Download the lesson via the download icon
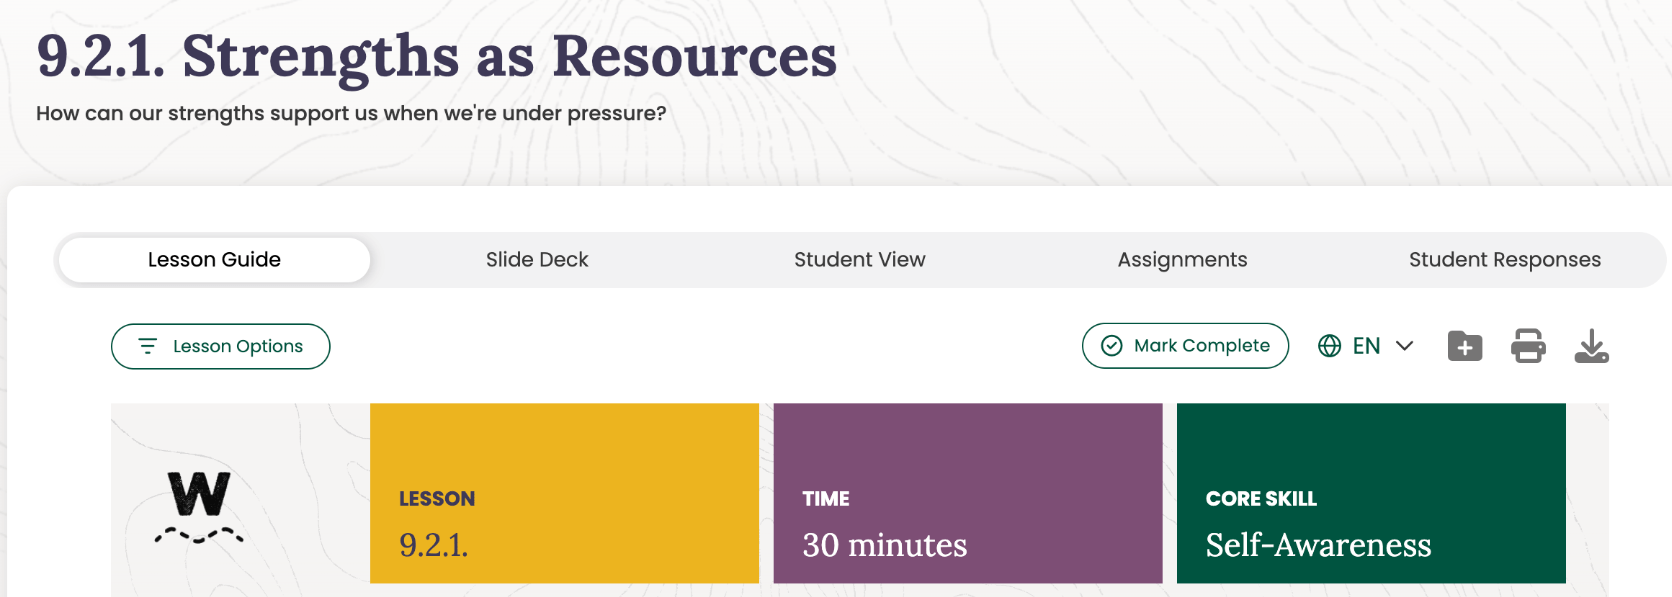 [1591, 346]
